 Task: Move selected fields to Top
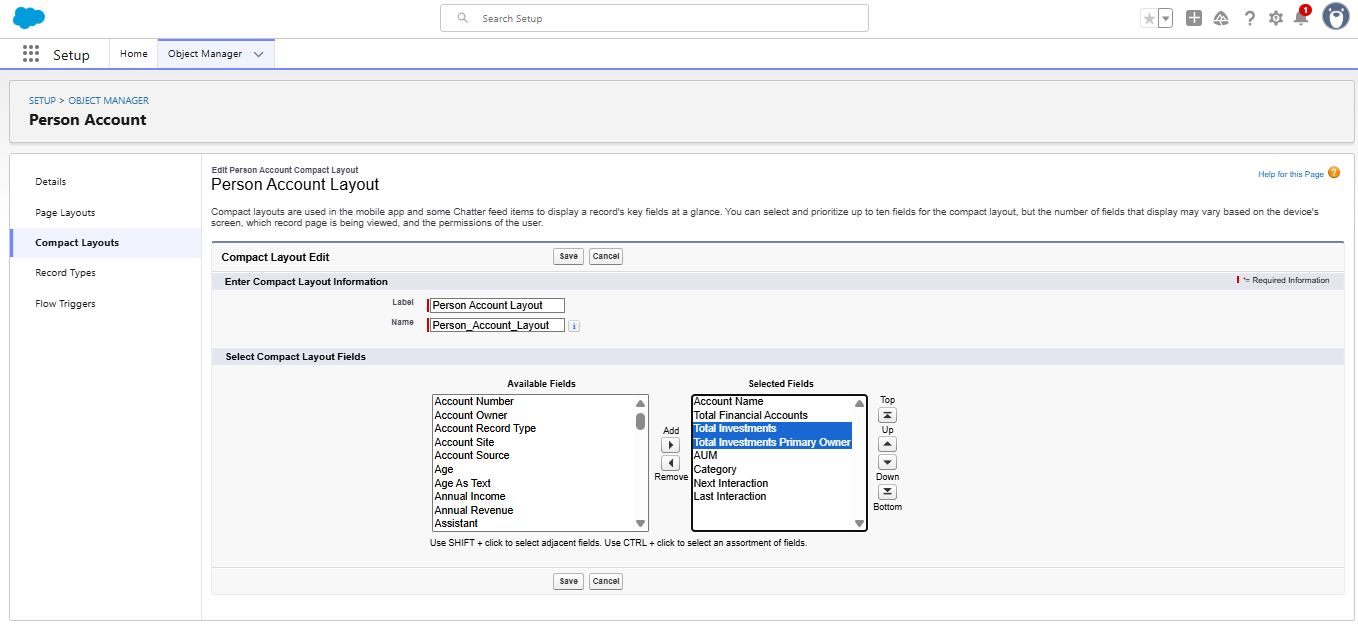pos(887,415)
